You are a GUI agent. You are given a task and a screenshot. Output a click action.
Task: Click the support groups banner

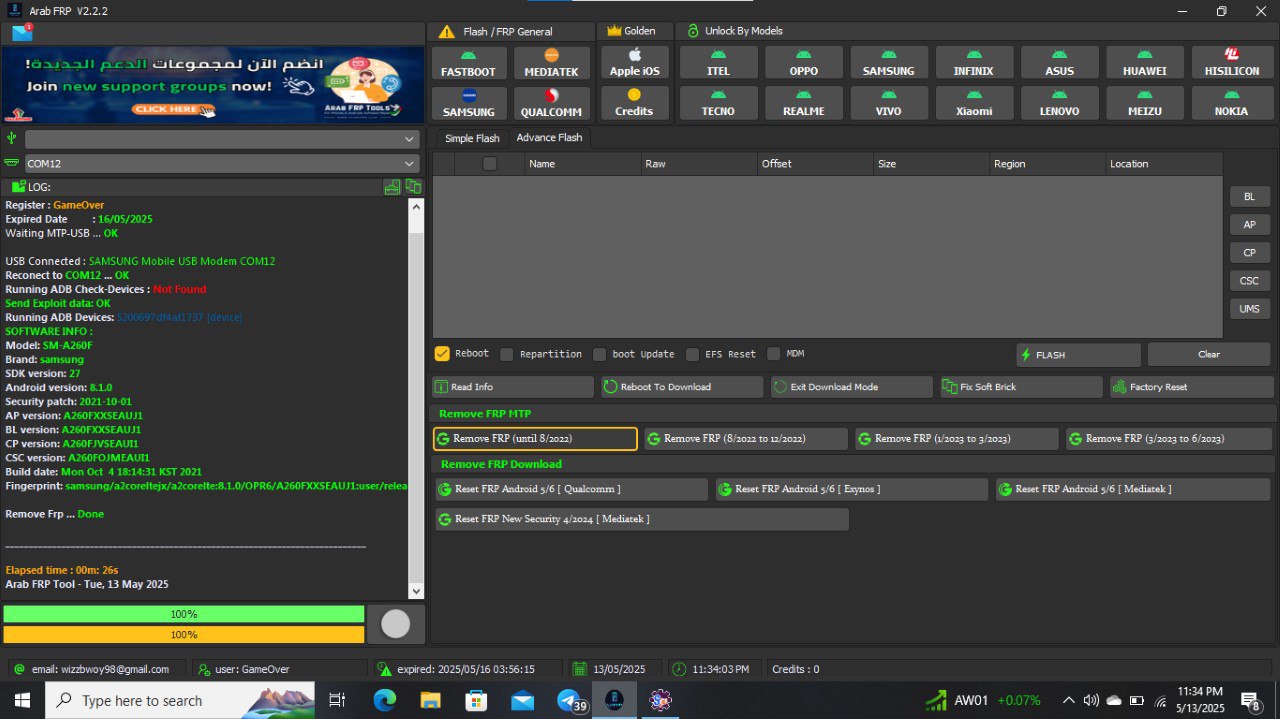pyautogui.click(x=212, y=85)
